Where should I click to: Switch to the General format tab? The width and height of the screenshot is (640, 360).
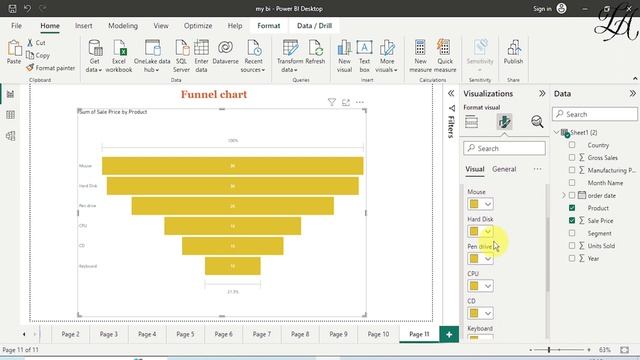coord(504,169)
